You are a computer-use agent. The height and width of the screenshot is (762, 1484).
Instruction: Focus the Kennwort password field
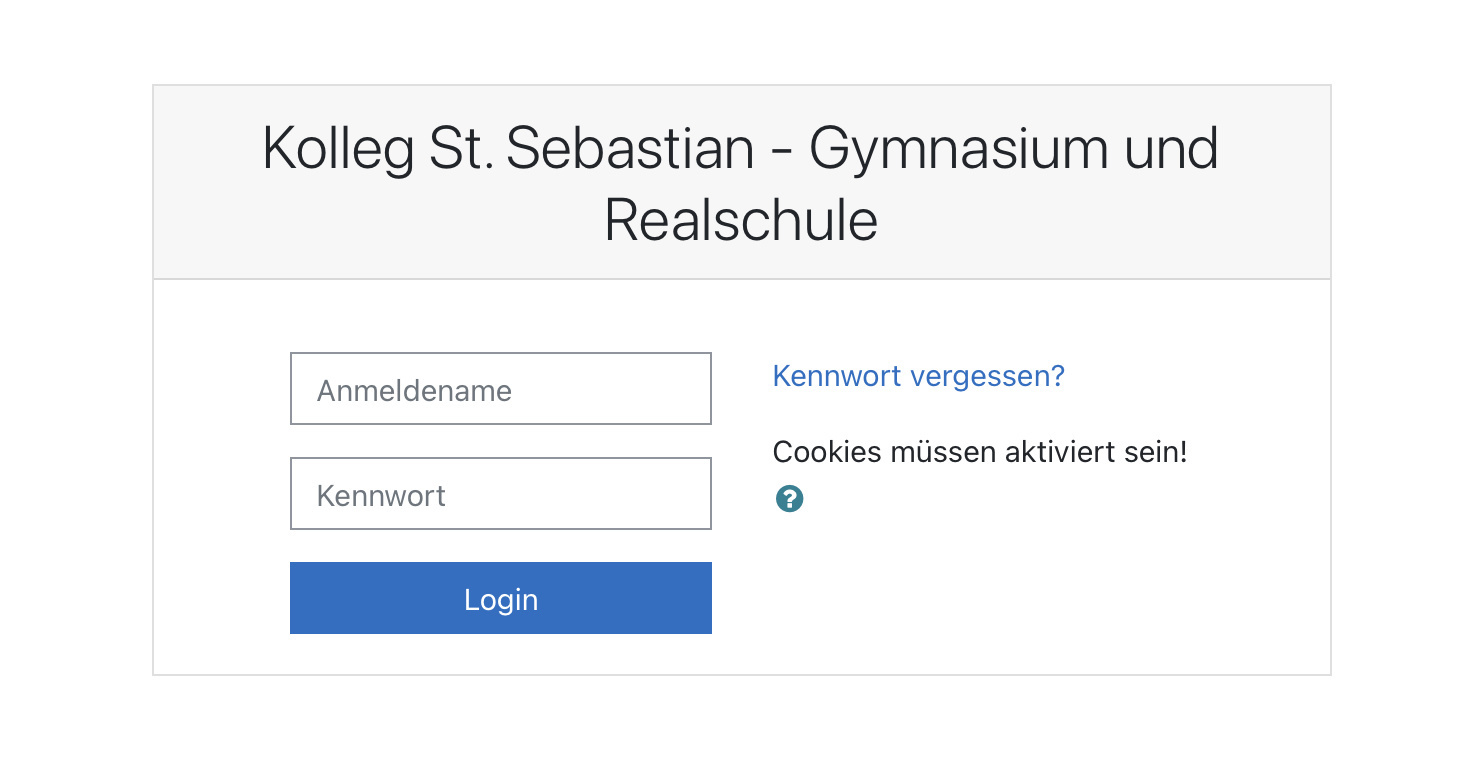coord(500,494)
